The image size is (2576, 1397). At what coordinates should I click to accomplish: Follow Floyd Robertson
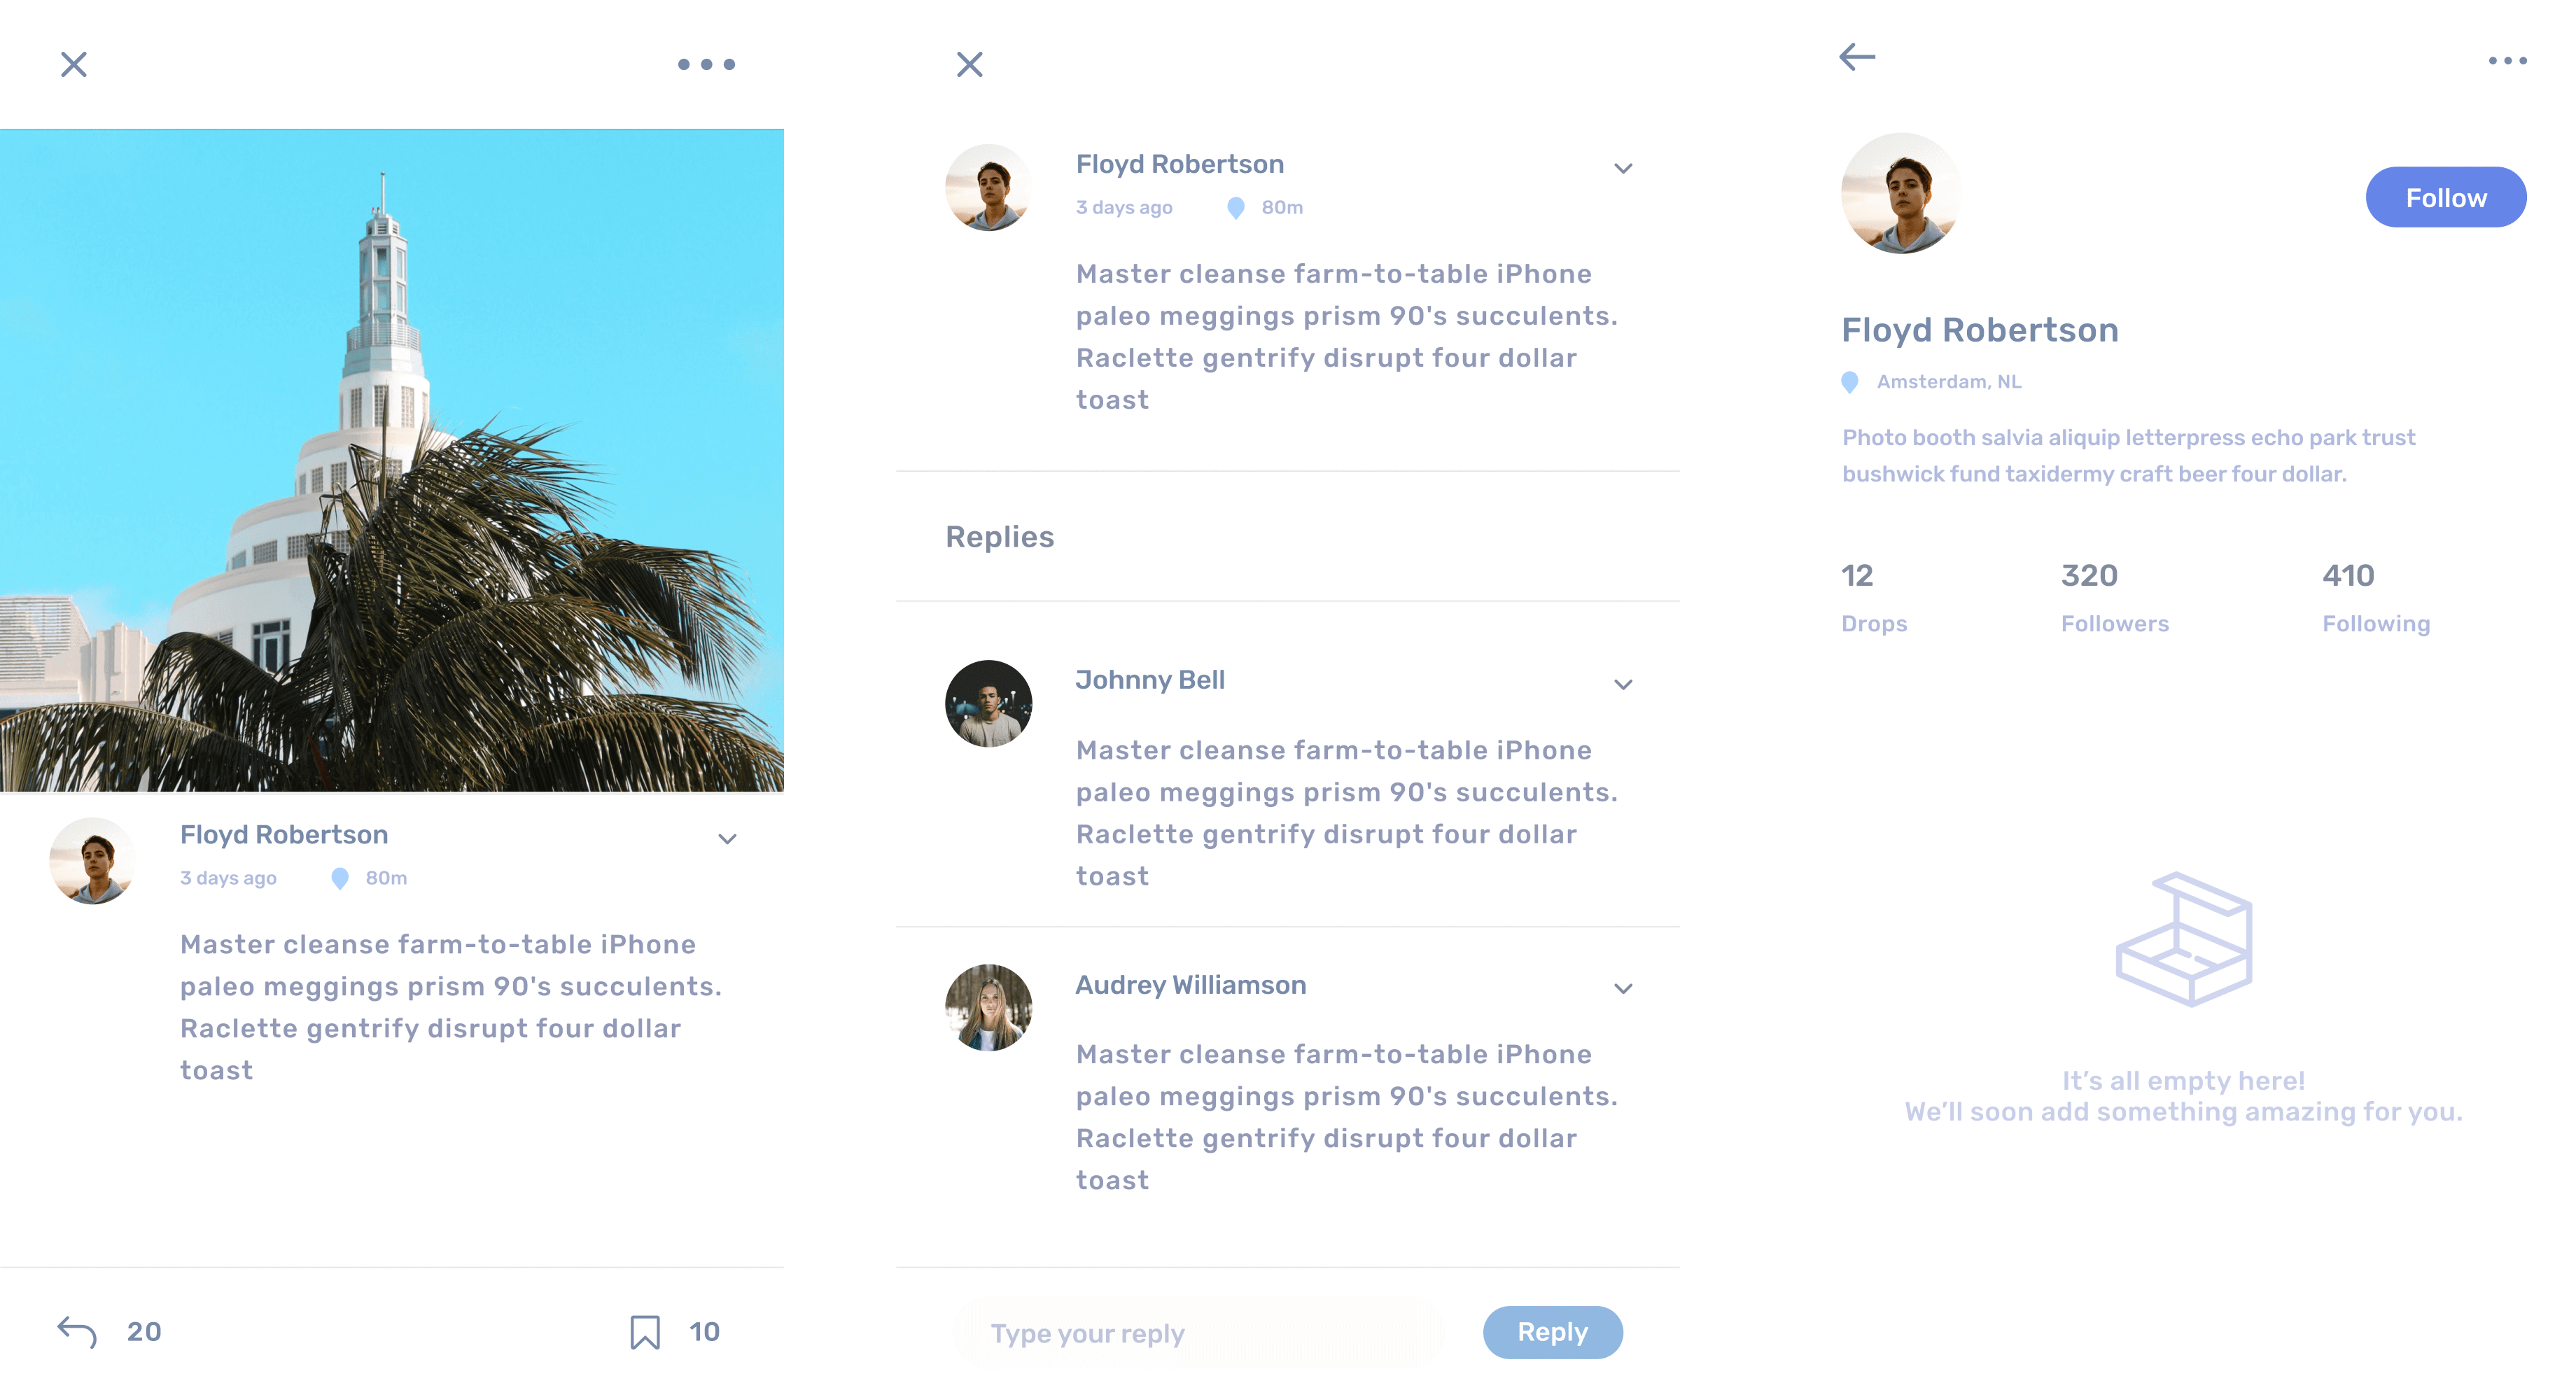[x=2445, y=197]
